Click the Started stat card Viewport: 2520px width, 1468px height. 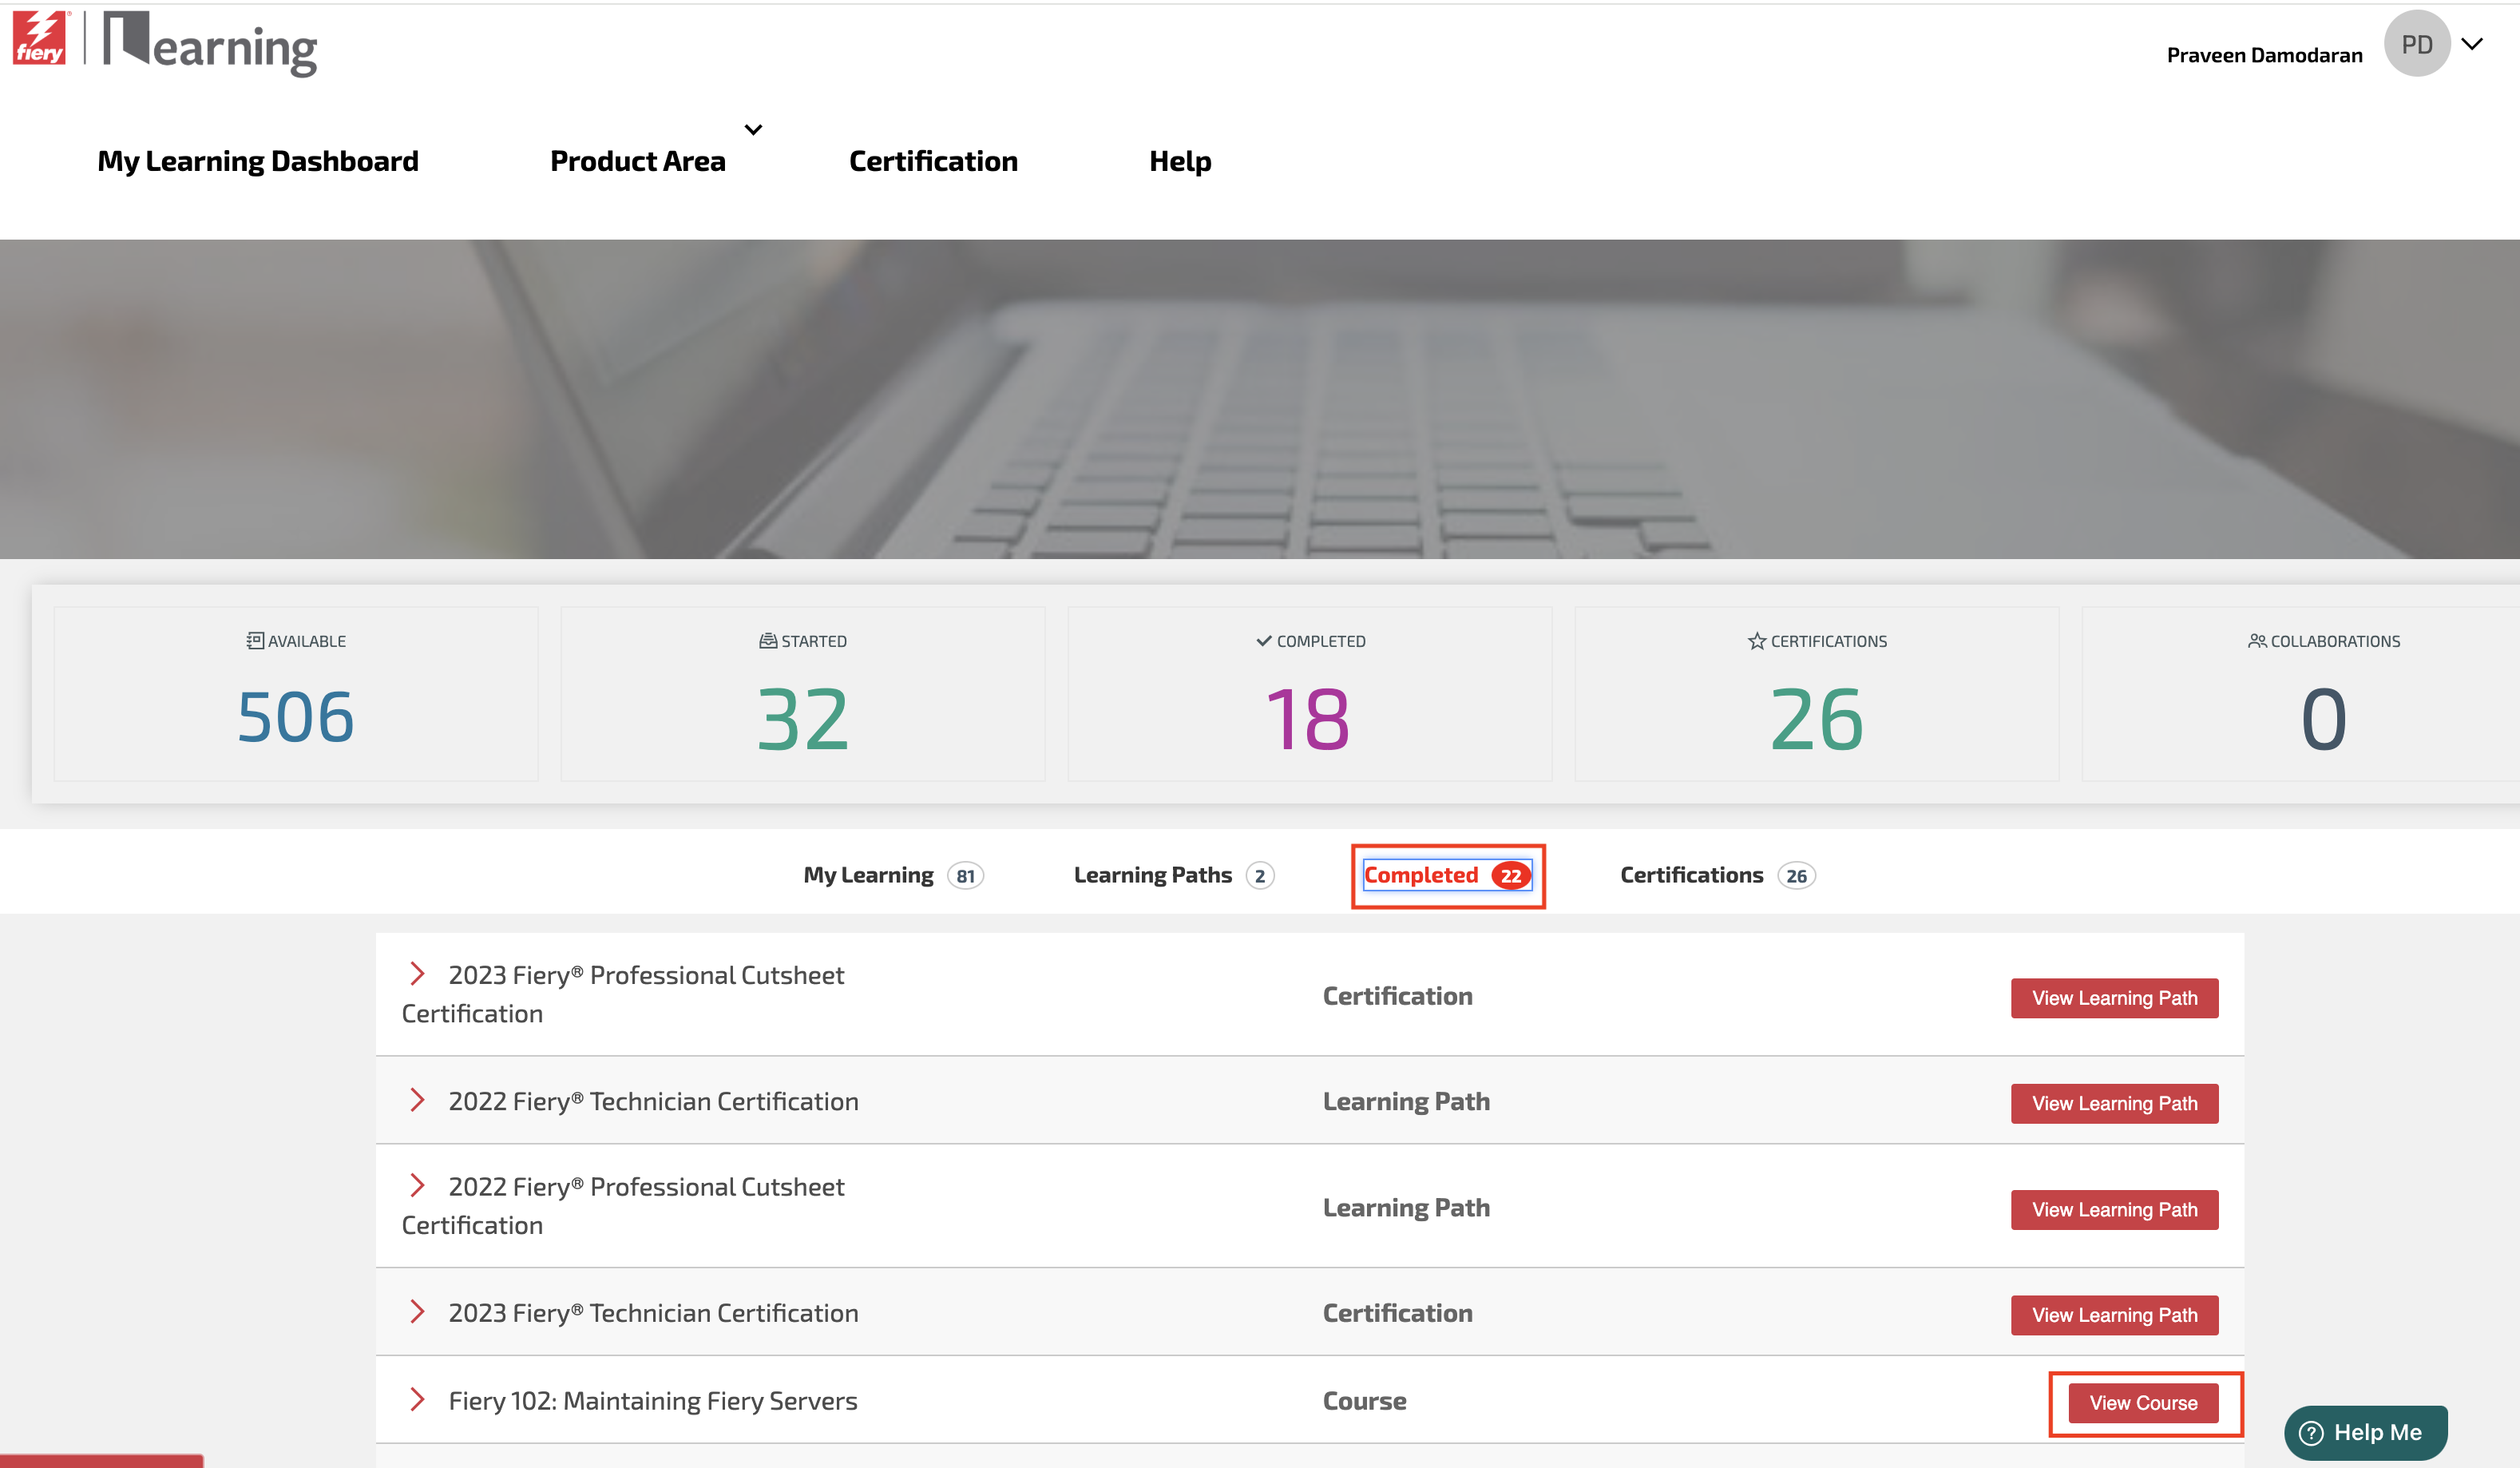[x=802, y=694]
